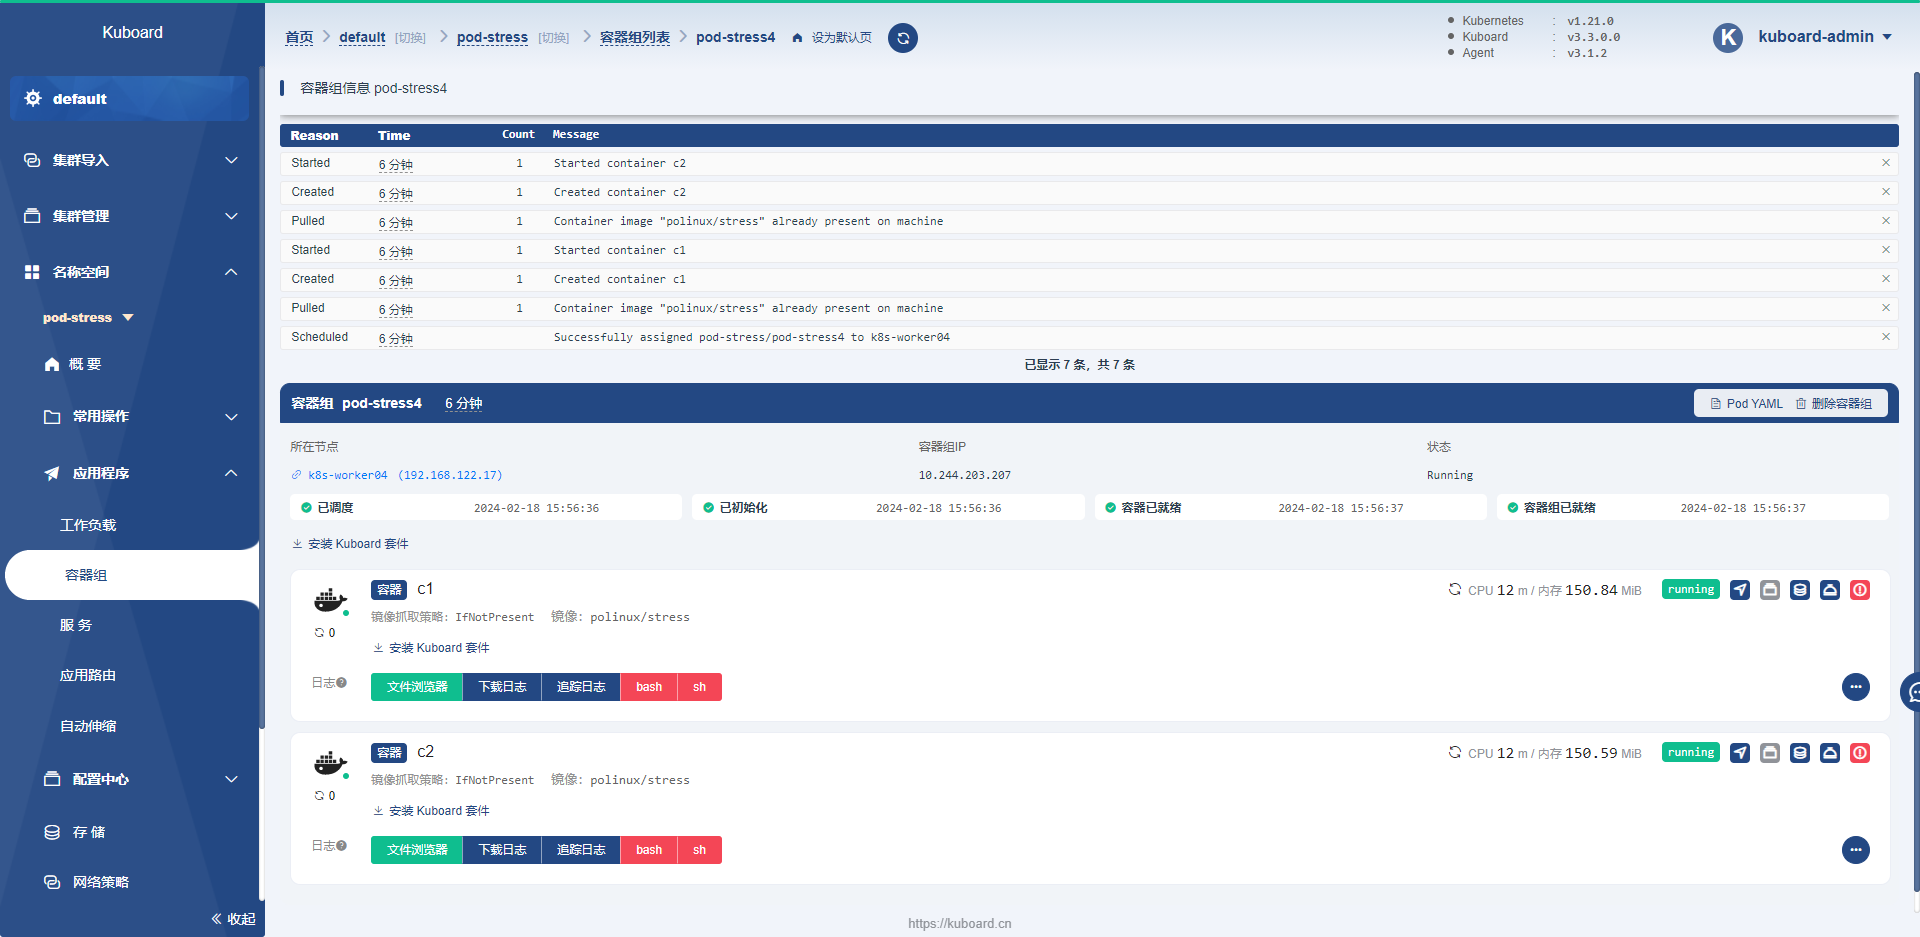Refresh CPU and memory metrics for c1
This screenshot has height=937, width=1920.
click(x=1455, y=589)
